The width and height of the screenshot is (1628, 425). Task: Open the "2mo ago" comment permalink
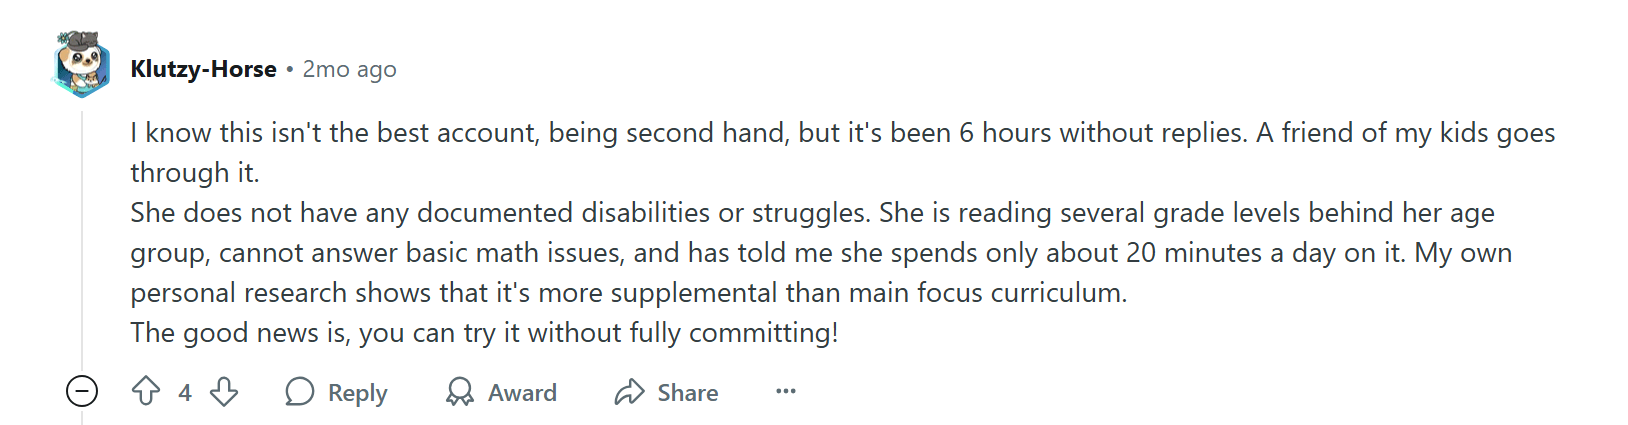coord(349,69)
